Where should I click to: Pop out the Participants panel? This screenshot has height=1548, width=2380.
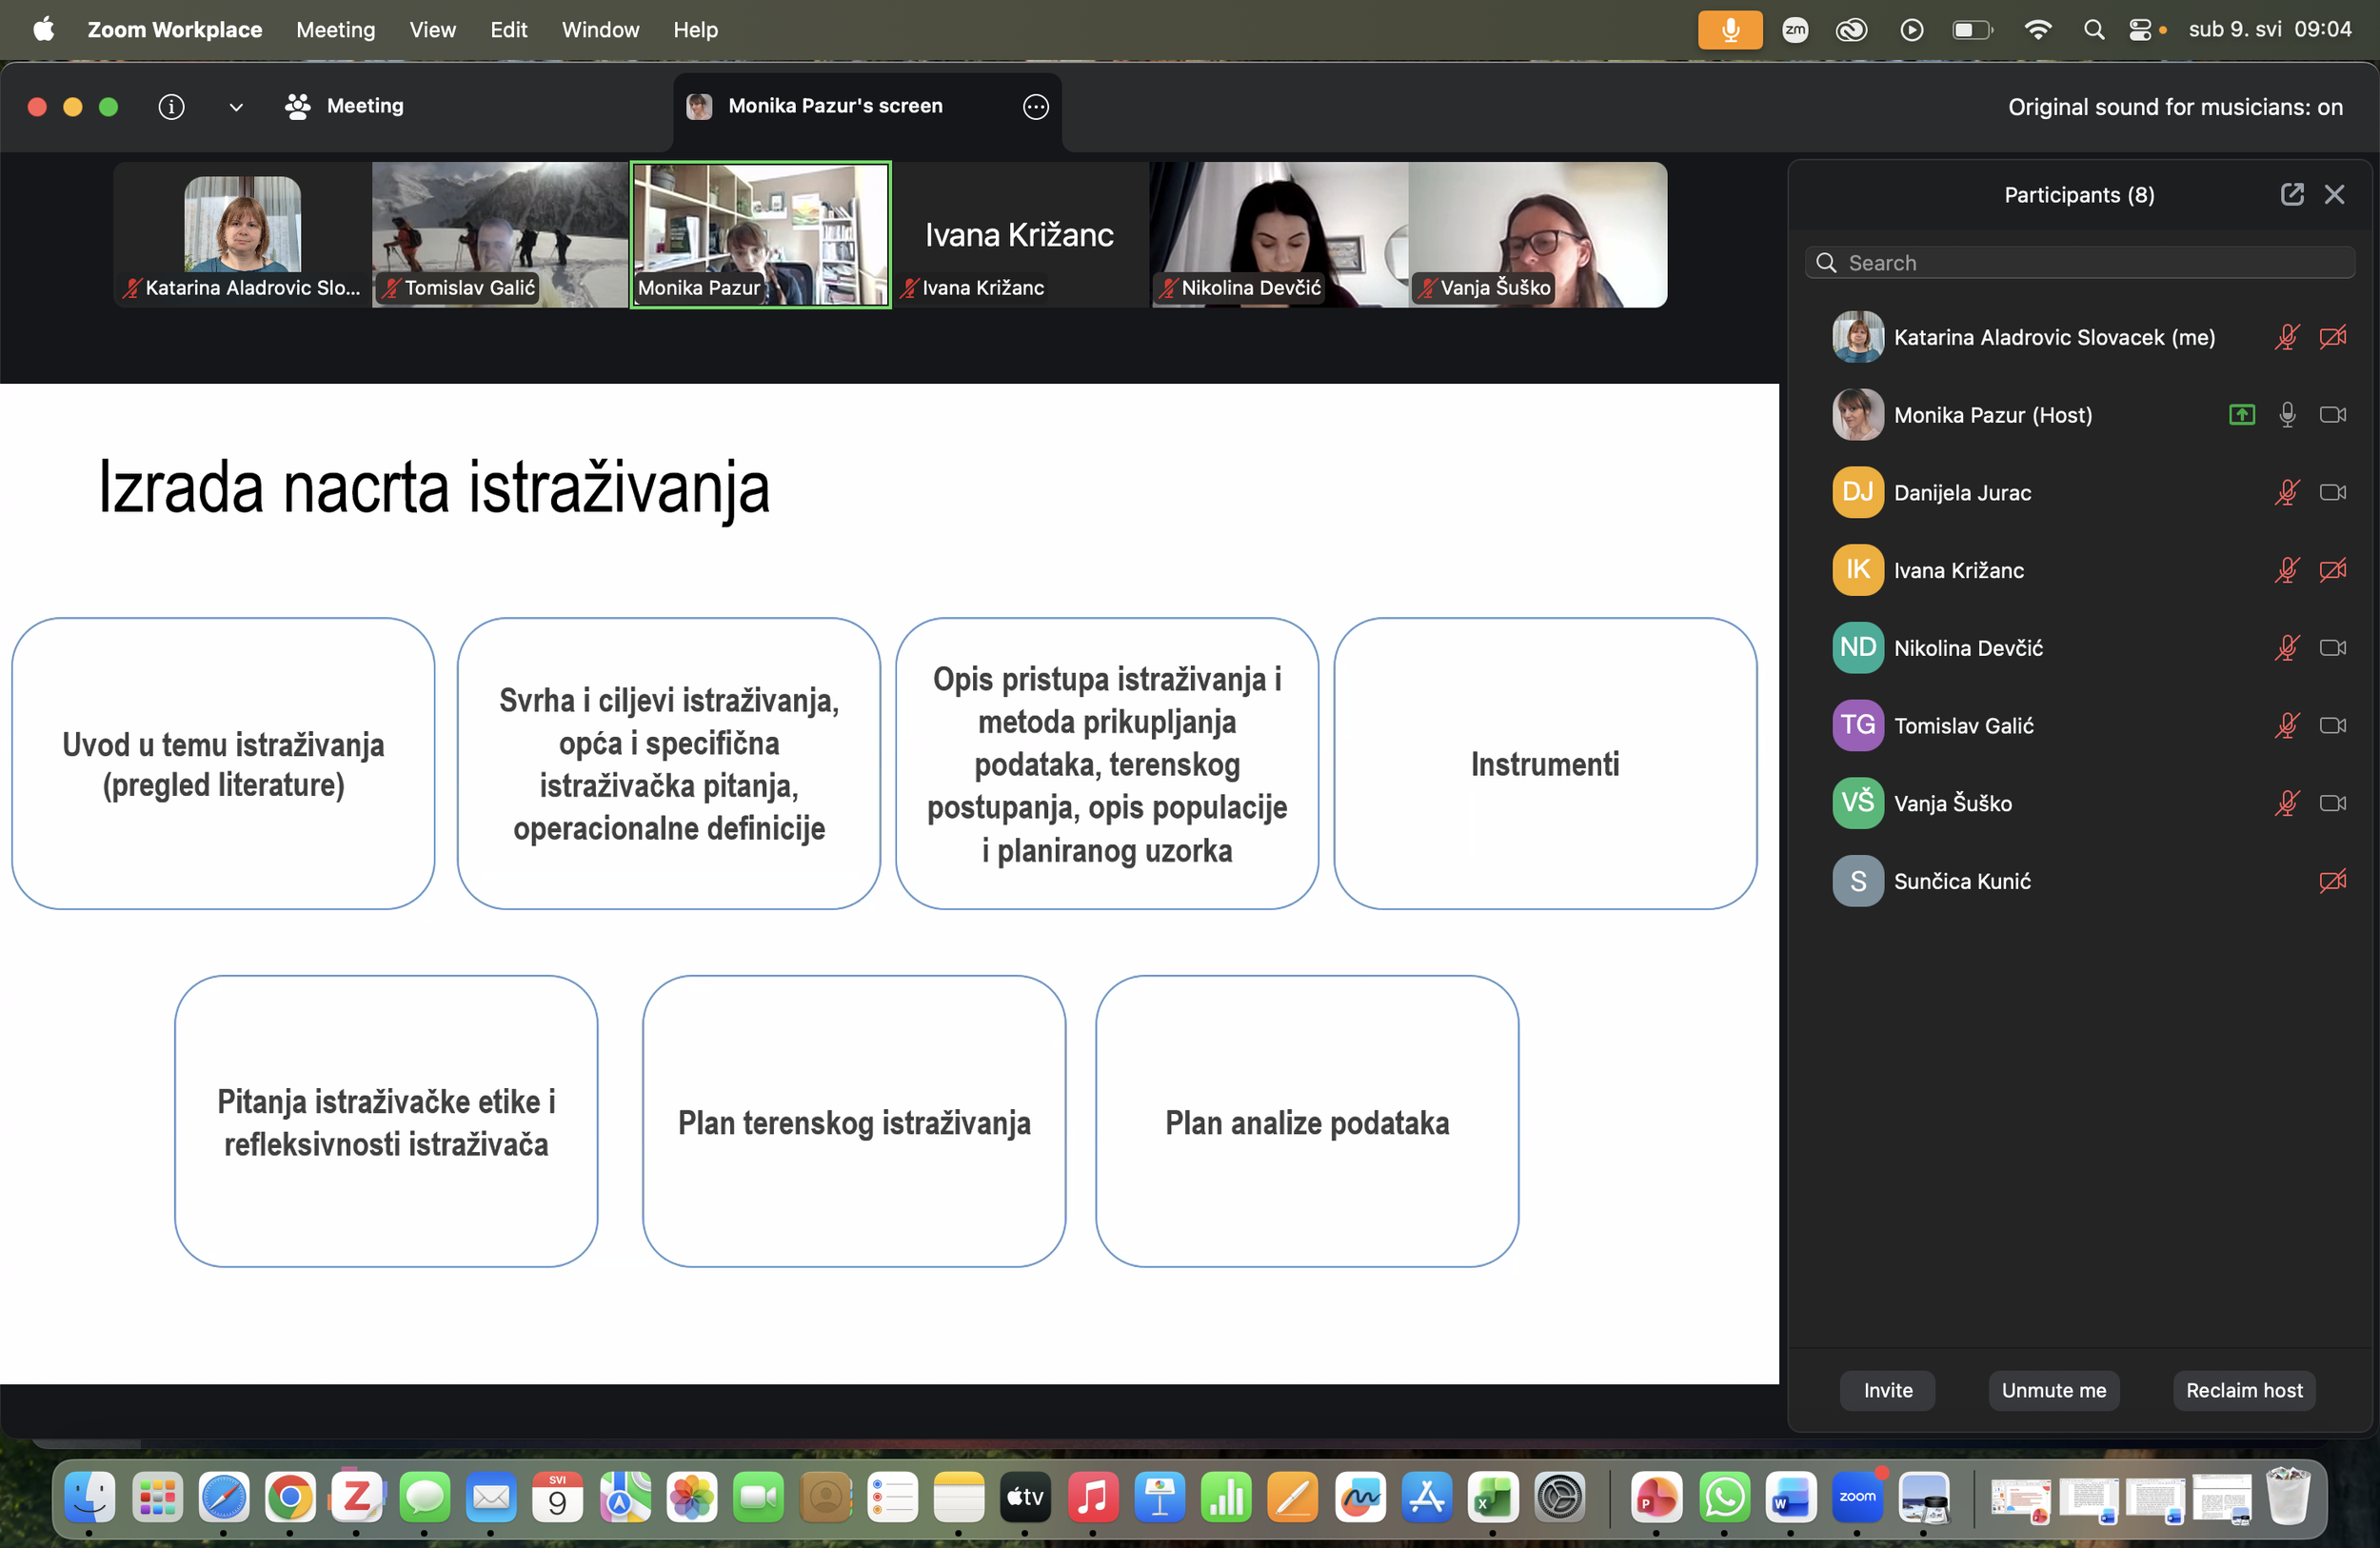(2292, 194)
